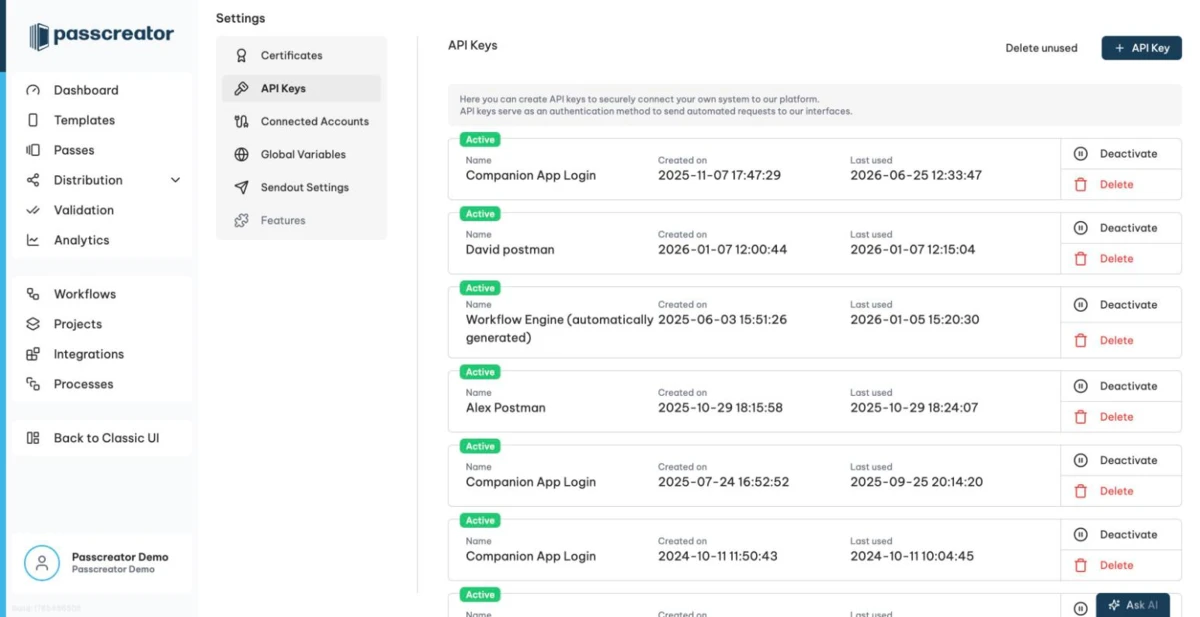This screenshot has height=617, width=1200.
Task: Click the + API Key button
Action: [1141, 48]
